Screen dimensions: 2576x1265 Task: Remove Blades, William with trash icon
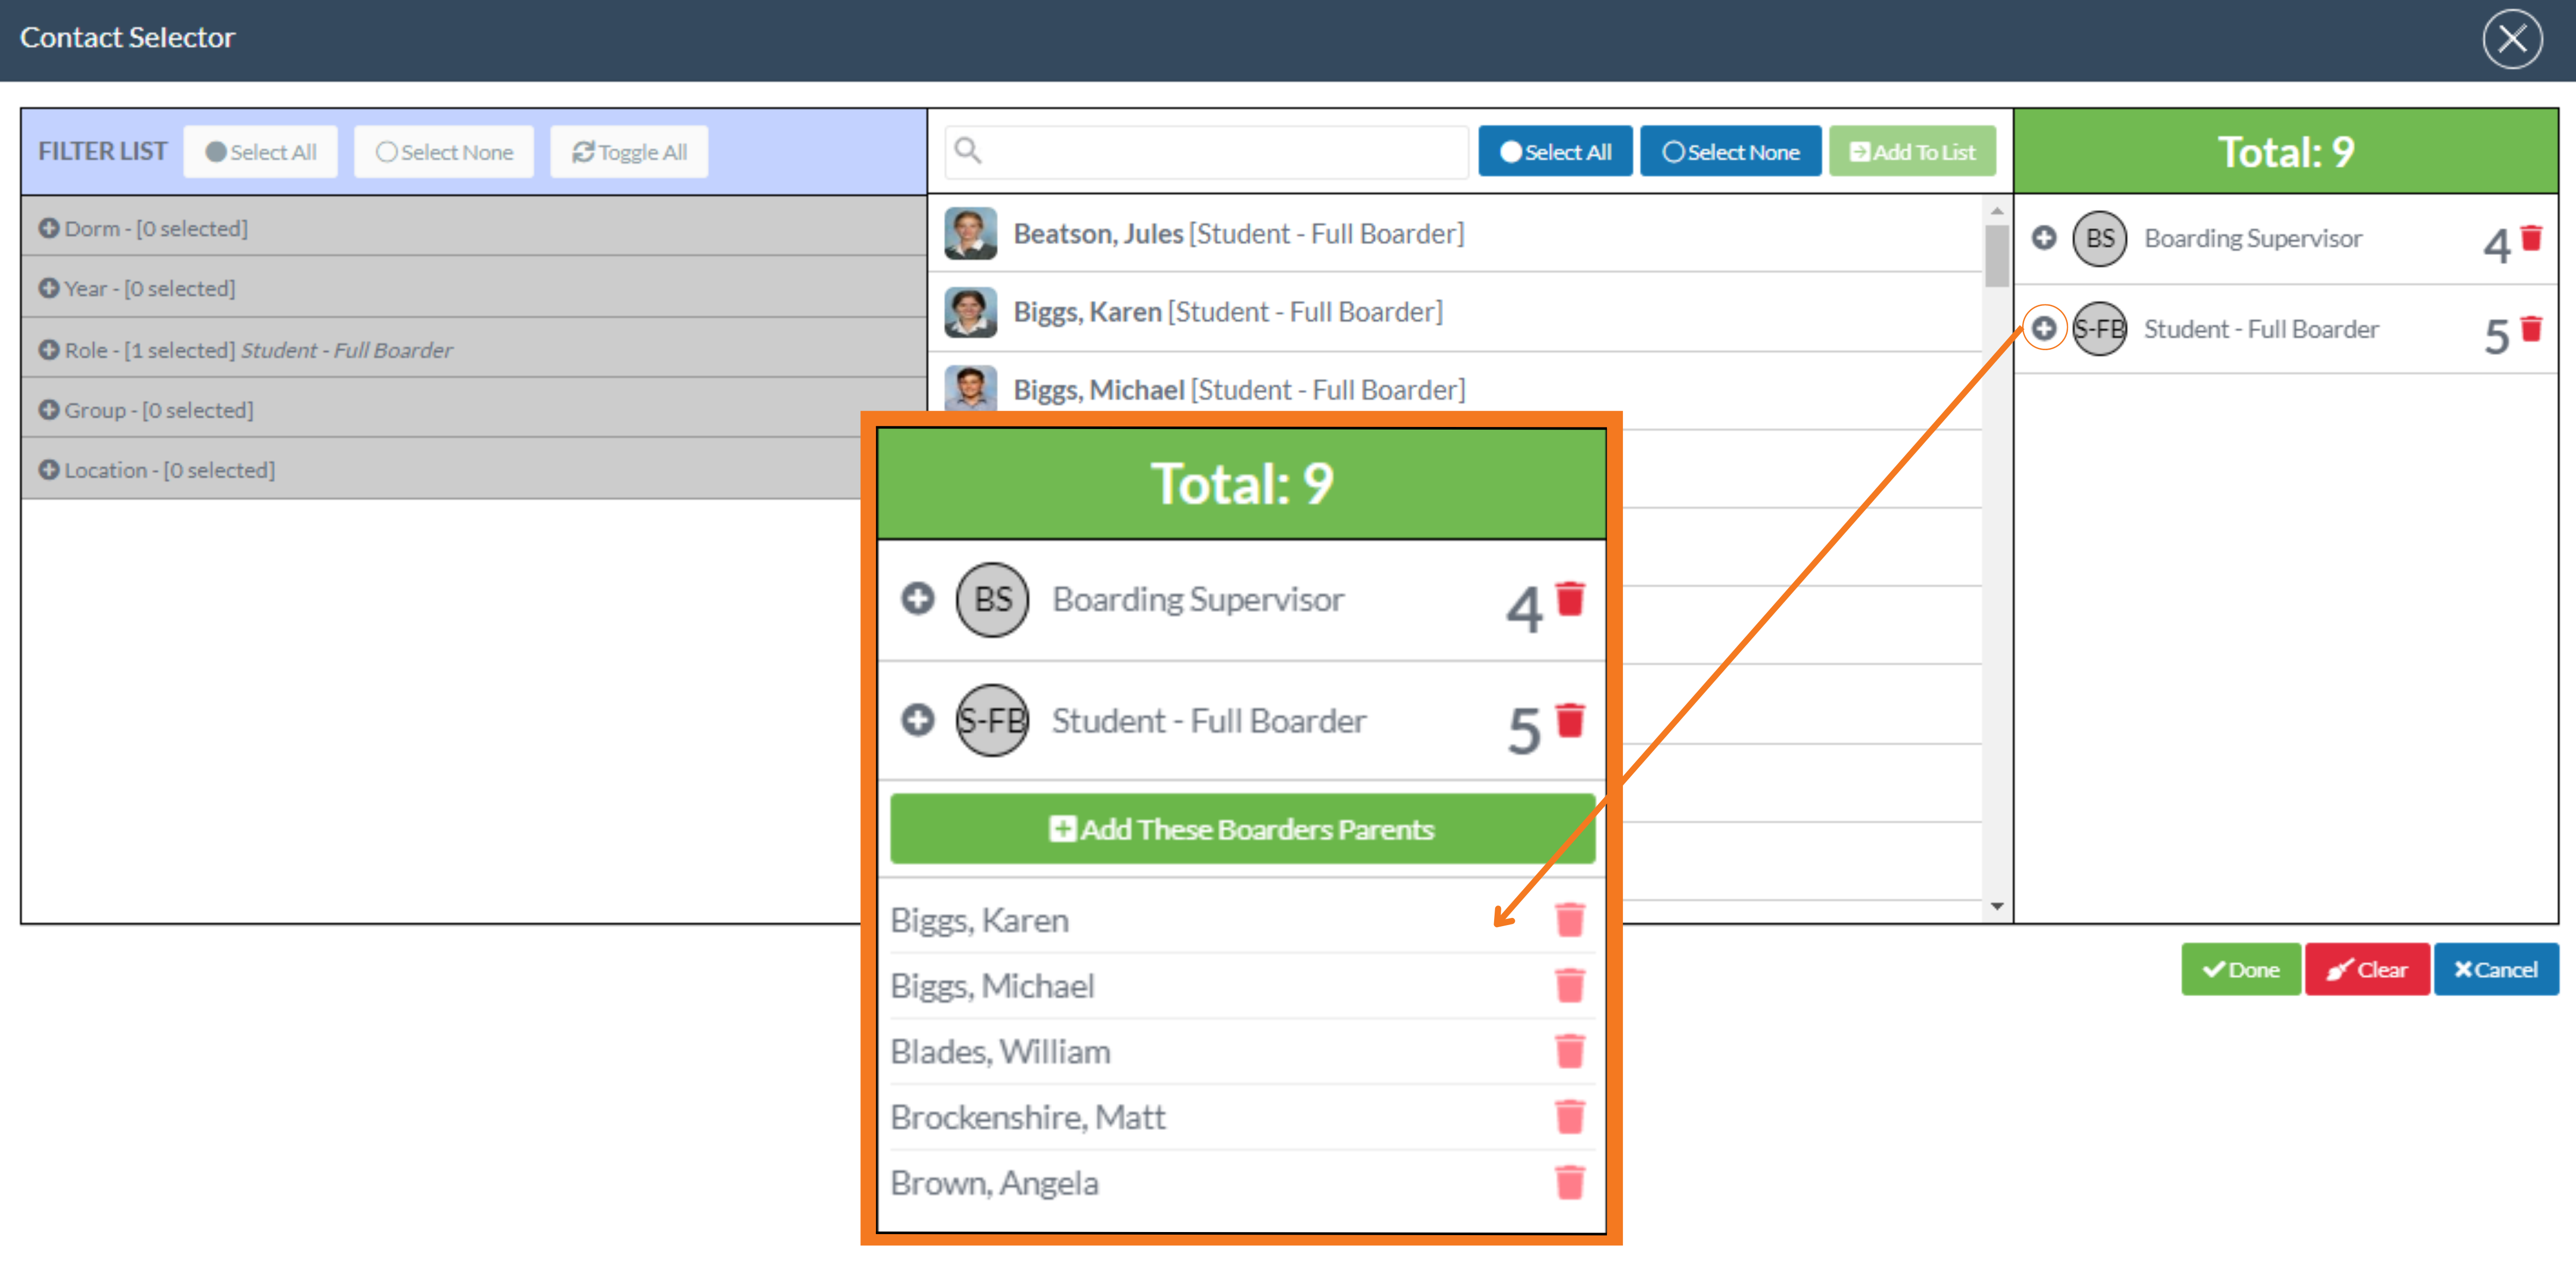point(1570,1051)
